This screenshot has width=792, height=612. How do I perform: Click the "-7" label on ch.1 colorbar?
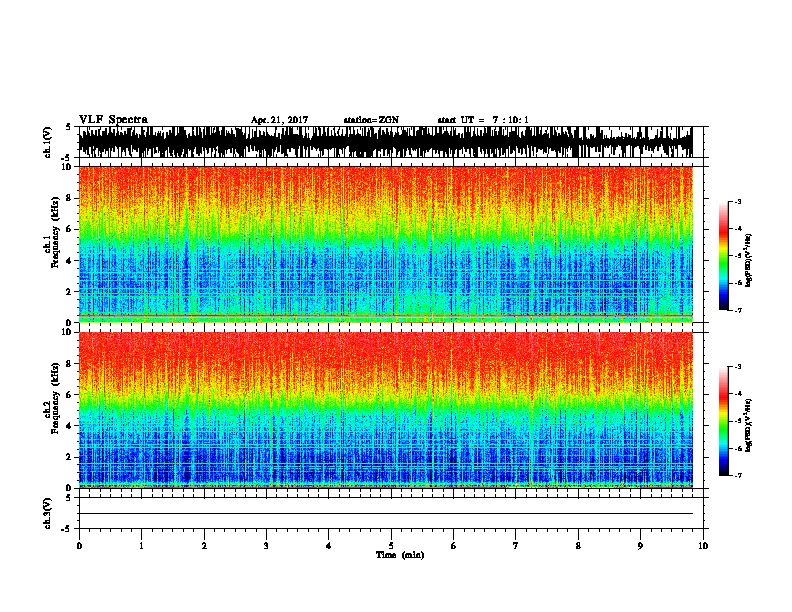pyautogui.click(x=738, y=310)
